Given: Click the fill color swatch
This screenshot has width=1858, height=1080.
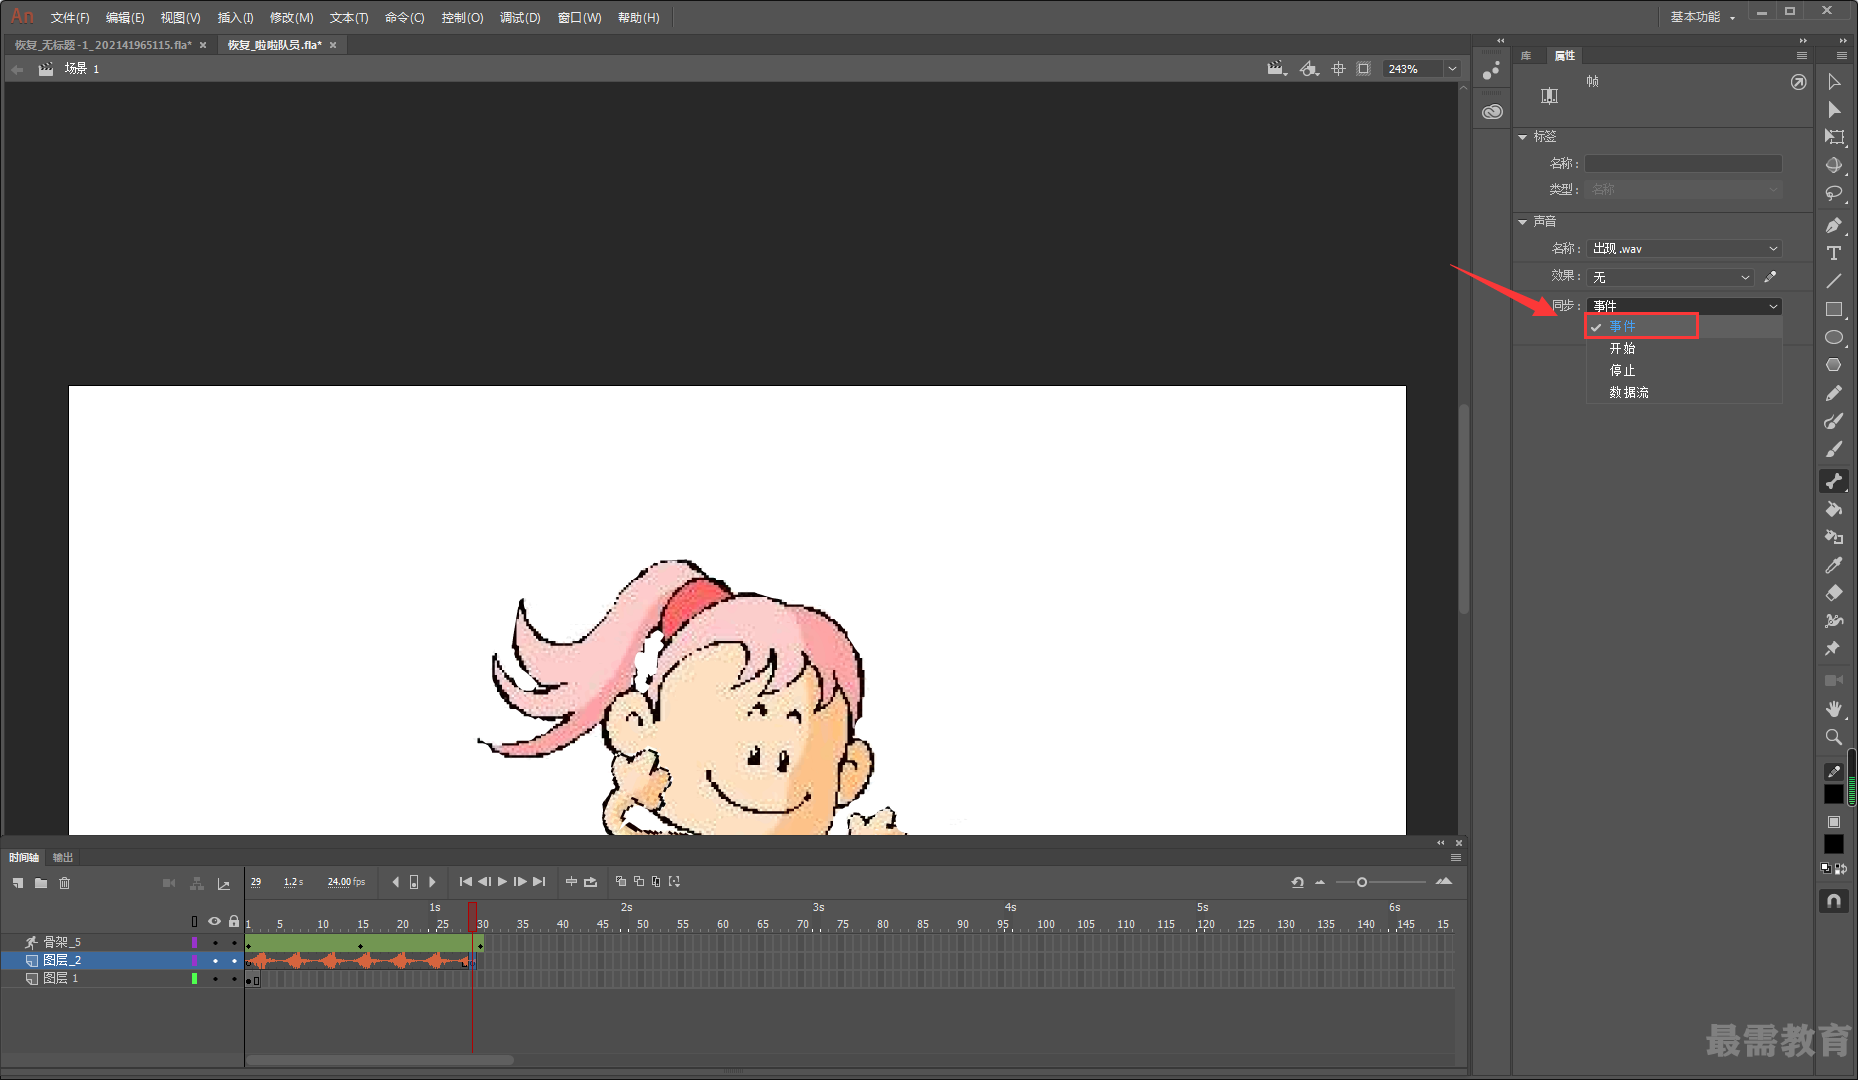Looking at the screenshot, I should [x=1833, y=845].
